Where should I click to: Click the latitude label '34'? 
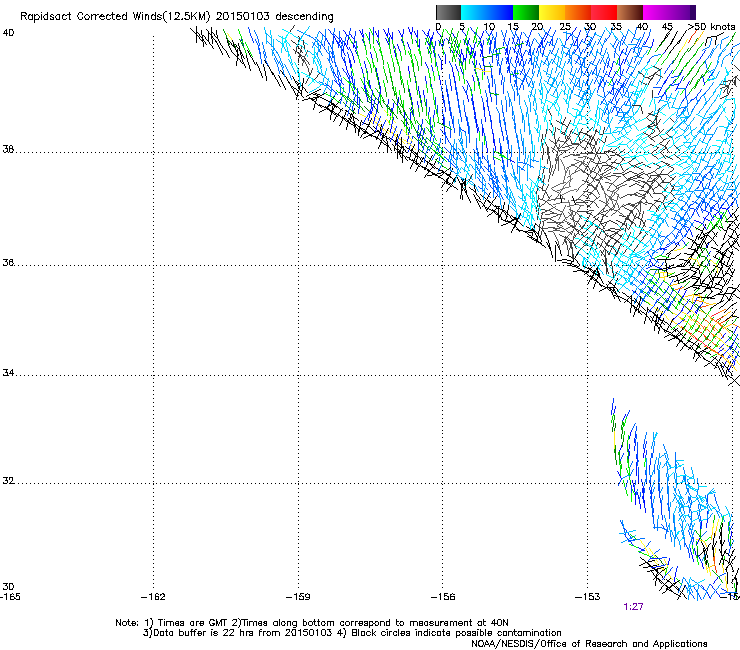coord(8,373)
